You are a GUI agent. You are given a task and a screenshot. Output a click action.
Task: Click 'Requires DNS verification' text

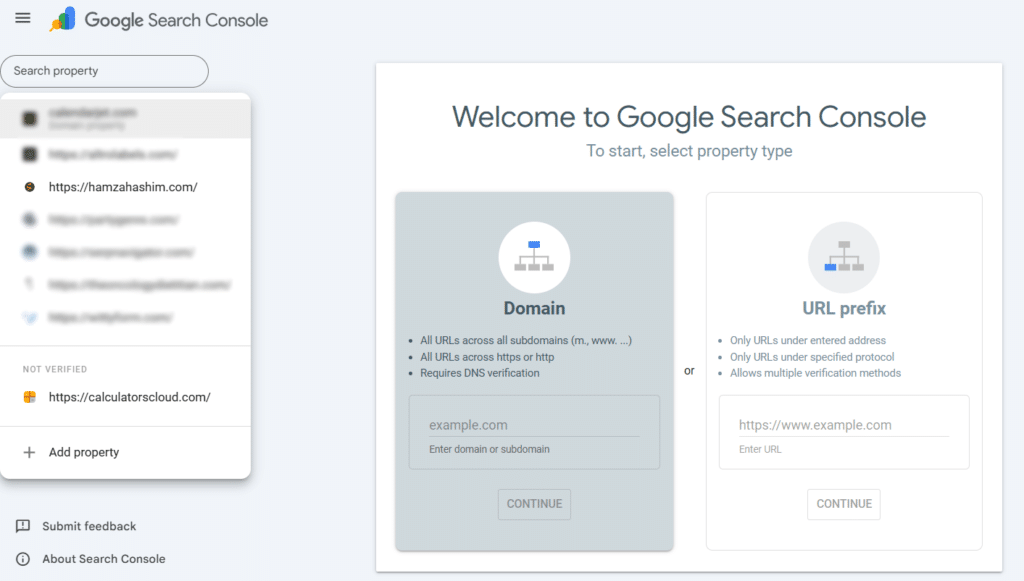click(x=480, y=373)
